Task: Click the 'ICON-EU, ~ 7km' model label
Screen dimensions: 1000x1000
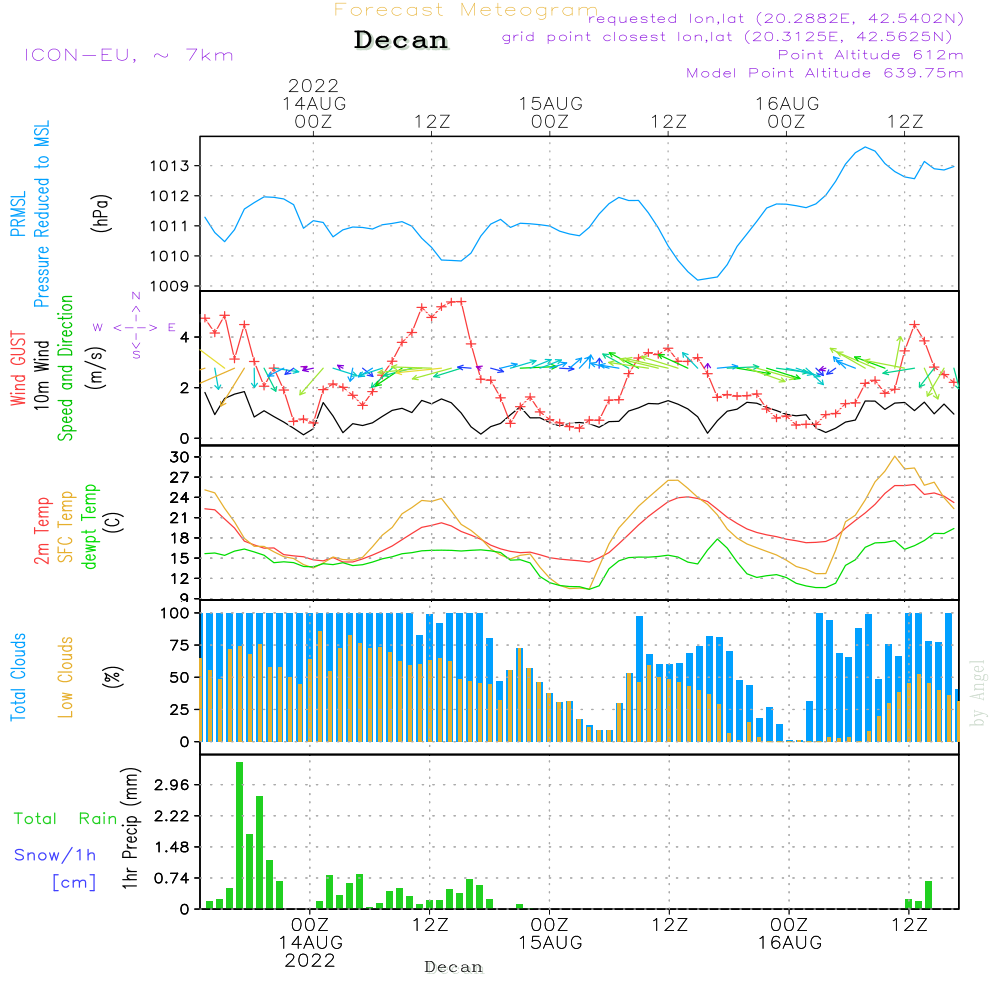Action: (129, 55)
